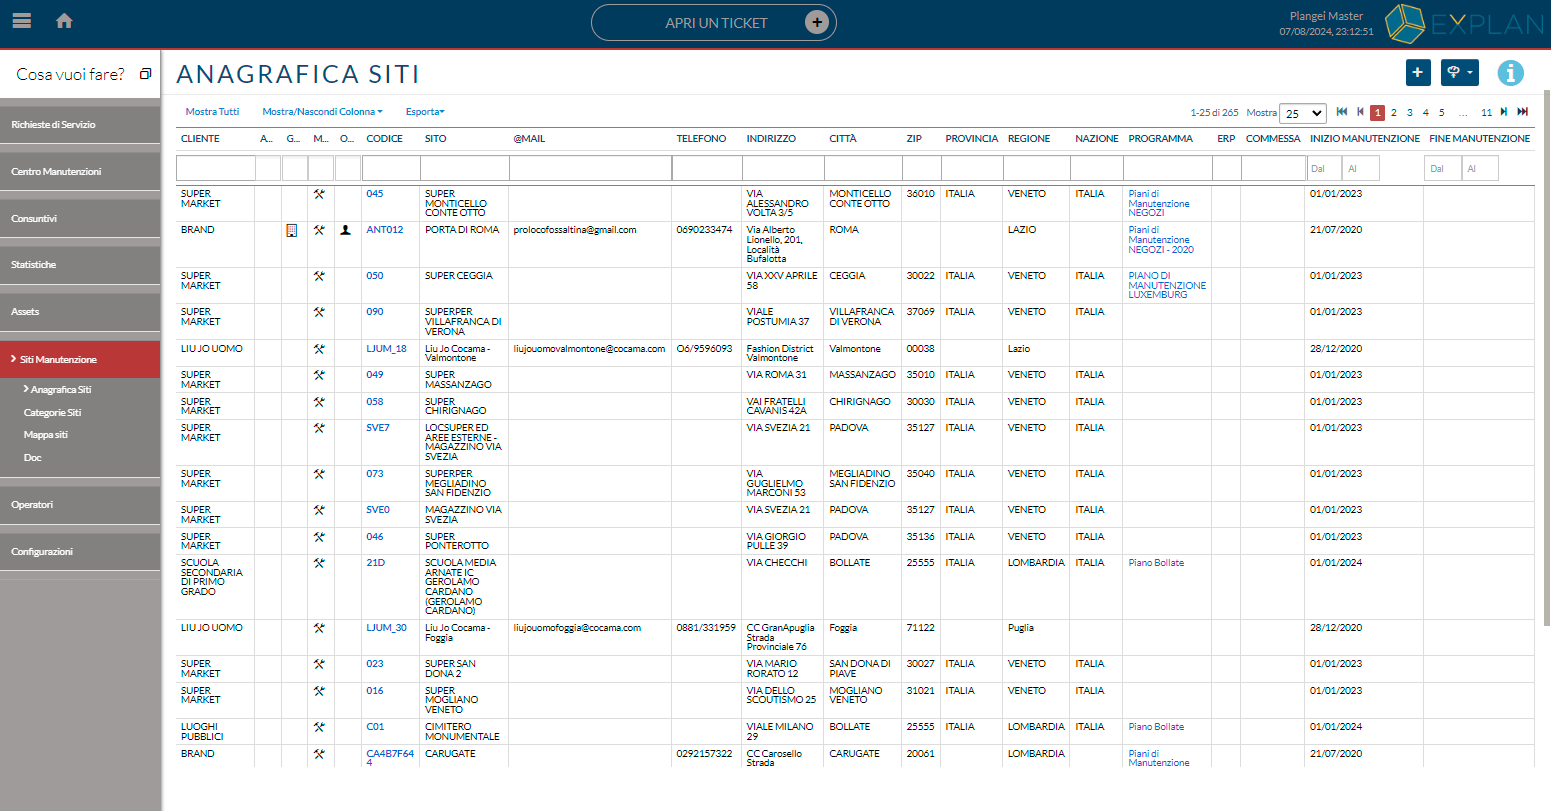Image resolution: width=1551 pixels, height=811 pixels.
Task: Open Operatori menu
Action: click(x=80, y=505)
